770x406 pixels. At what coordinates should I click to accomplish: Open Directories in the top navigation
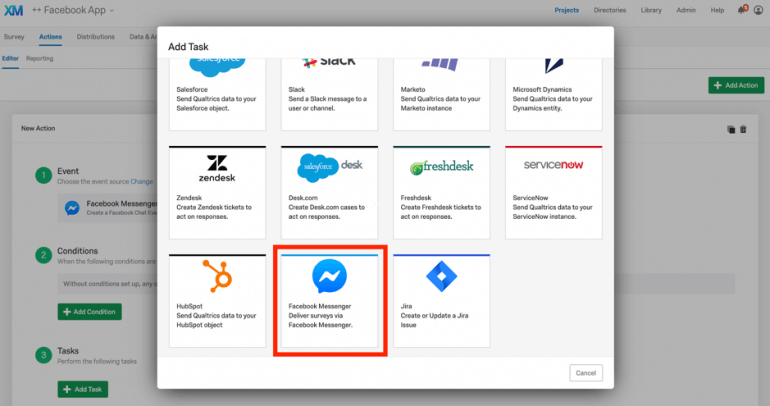[x=609, y=10]
